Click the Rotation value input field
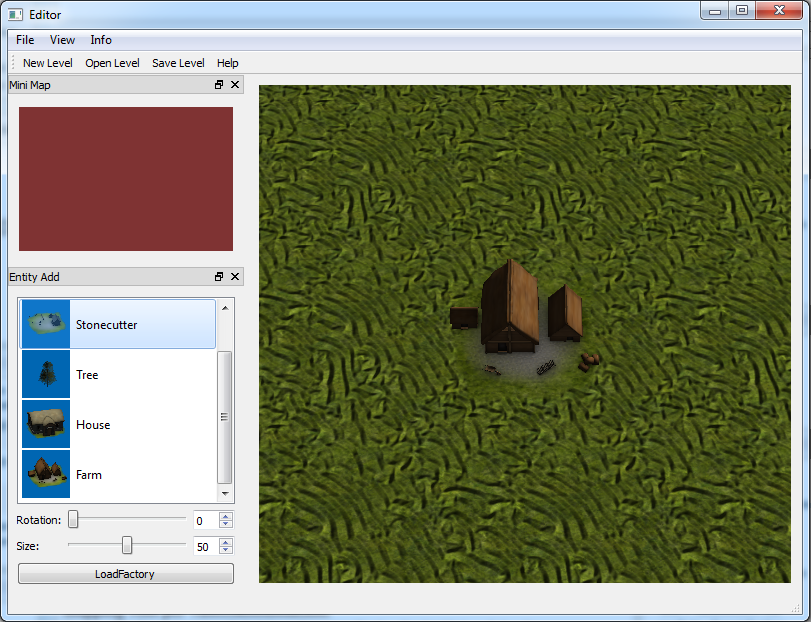The width and height of the screenshot is (811, 622). pos(205,520)
